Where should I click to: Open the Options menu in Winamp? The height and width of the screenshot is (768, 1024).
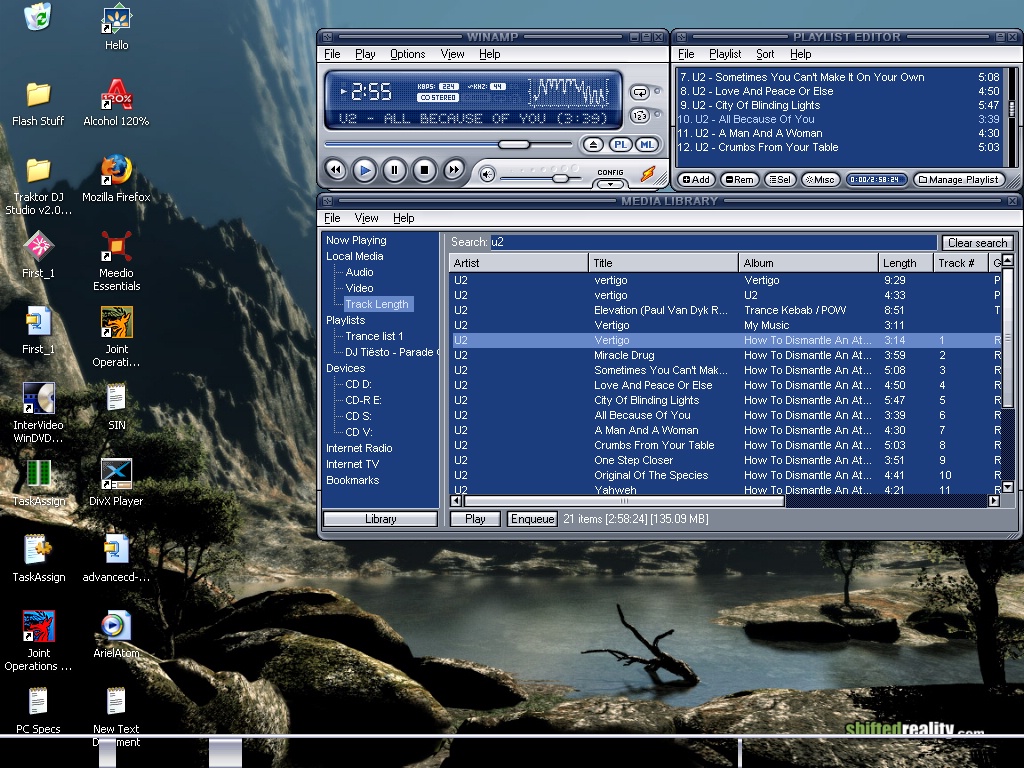point(408,54)
